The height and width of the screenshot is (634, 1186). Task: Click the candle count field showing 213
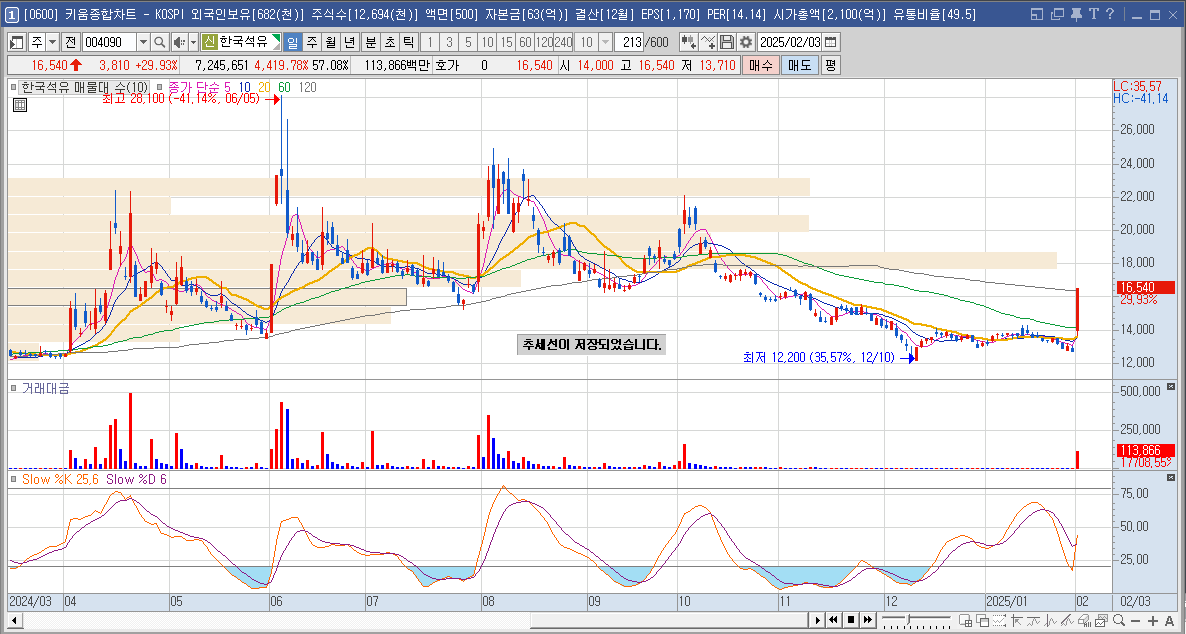click(629, 42)
